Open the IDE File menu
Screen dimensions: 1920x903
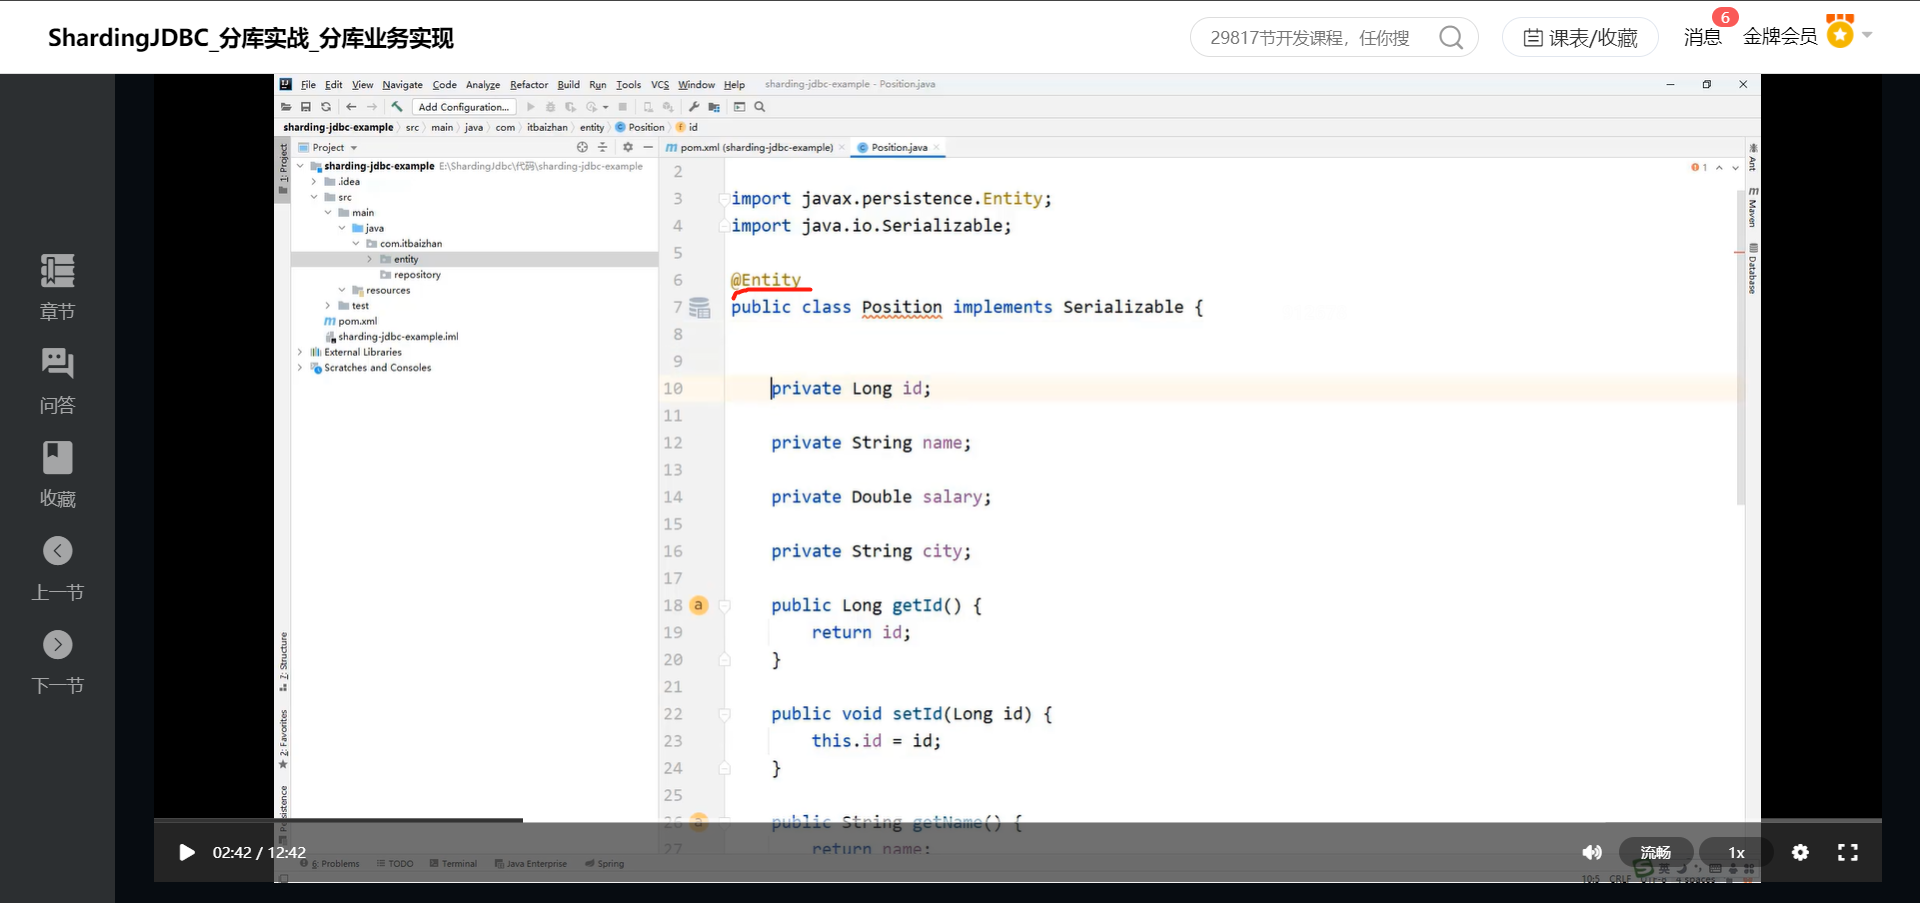click(x=308, y=85)
